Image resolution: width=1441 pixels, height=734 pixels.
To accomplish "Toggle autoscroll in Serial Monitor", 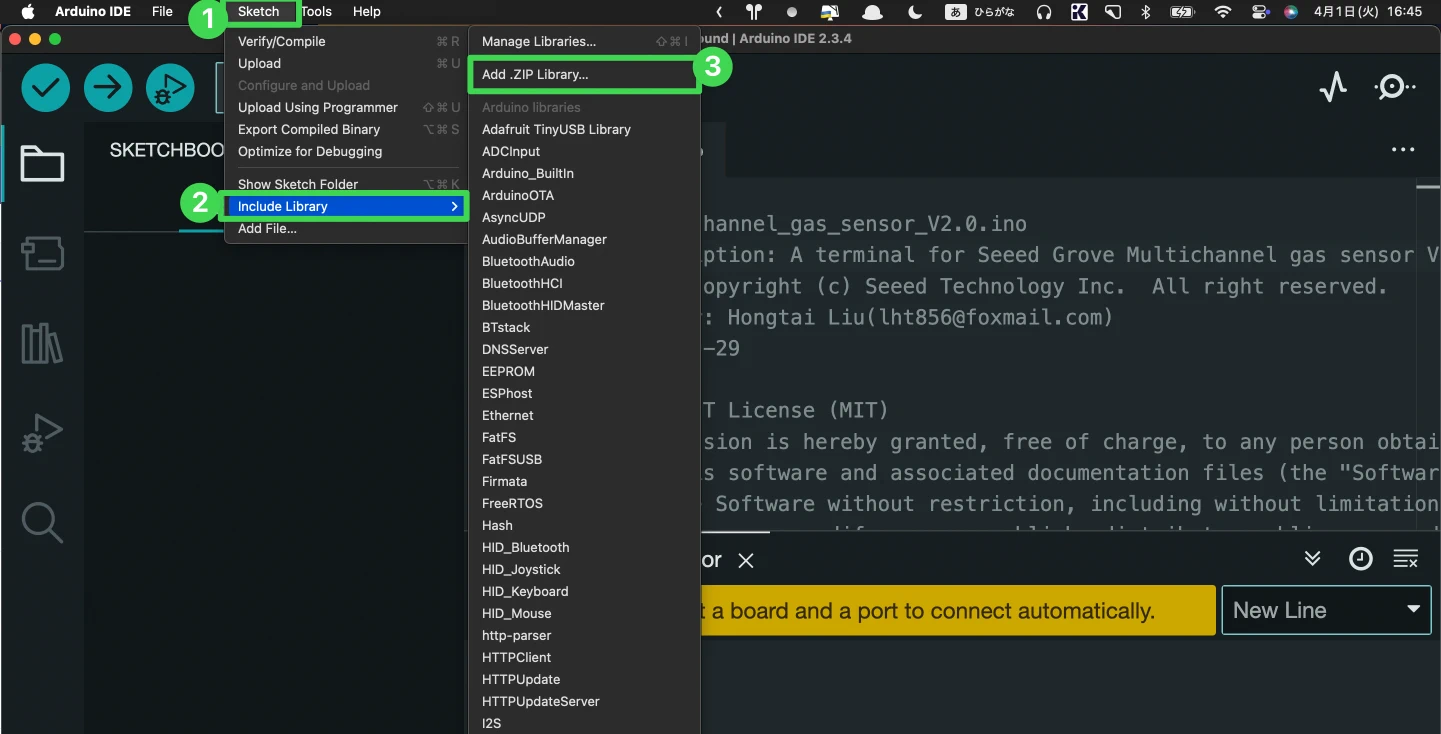I will tap(1313, 559).
